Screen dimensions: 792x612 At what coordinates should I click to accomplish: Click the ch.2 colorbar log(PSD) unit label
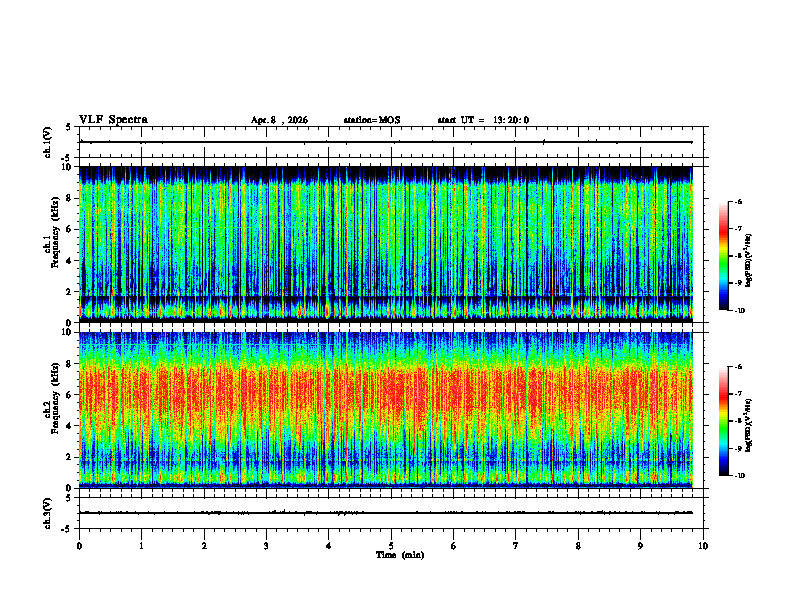pyautogui.click(x=749, y=426)
